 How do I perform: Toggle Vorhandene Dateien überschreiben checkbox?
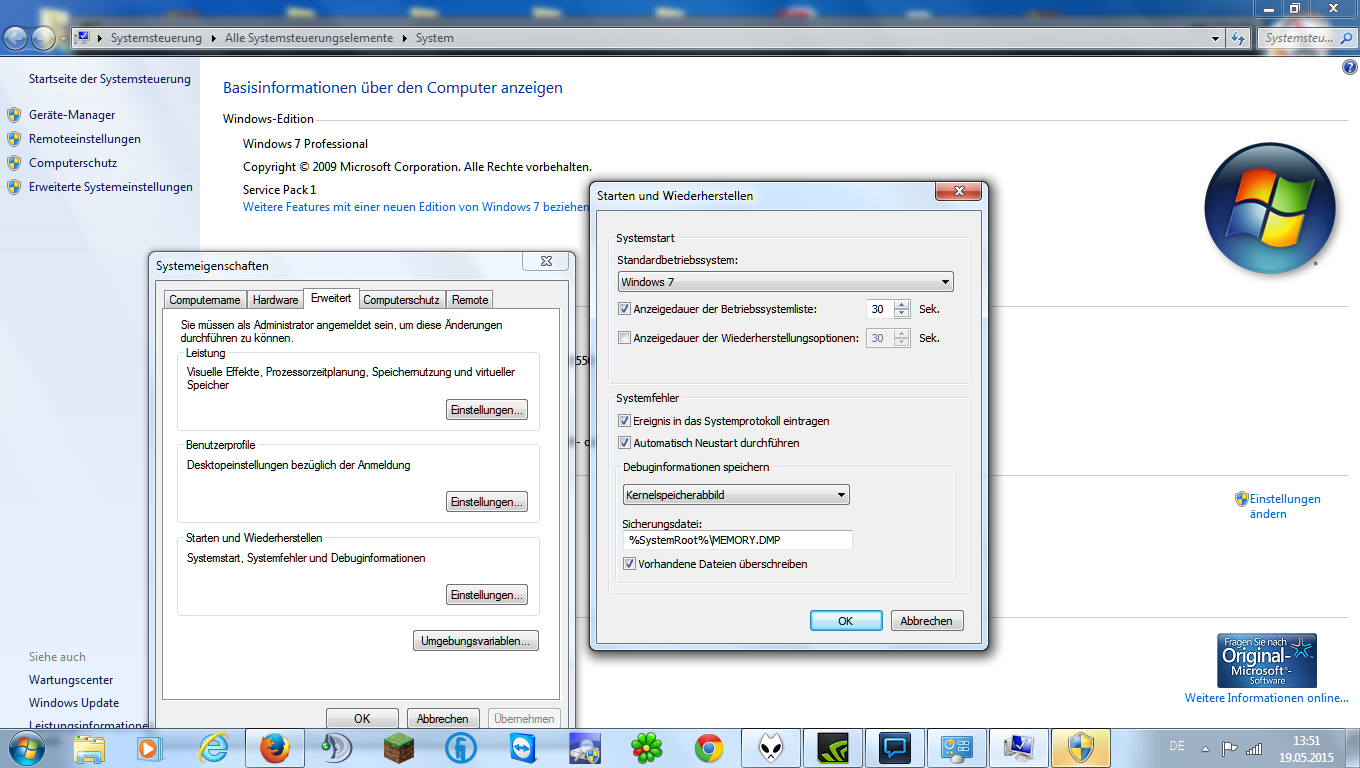[x=629, y=564]
